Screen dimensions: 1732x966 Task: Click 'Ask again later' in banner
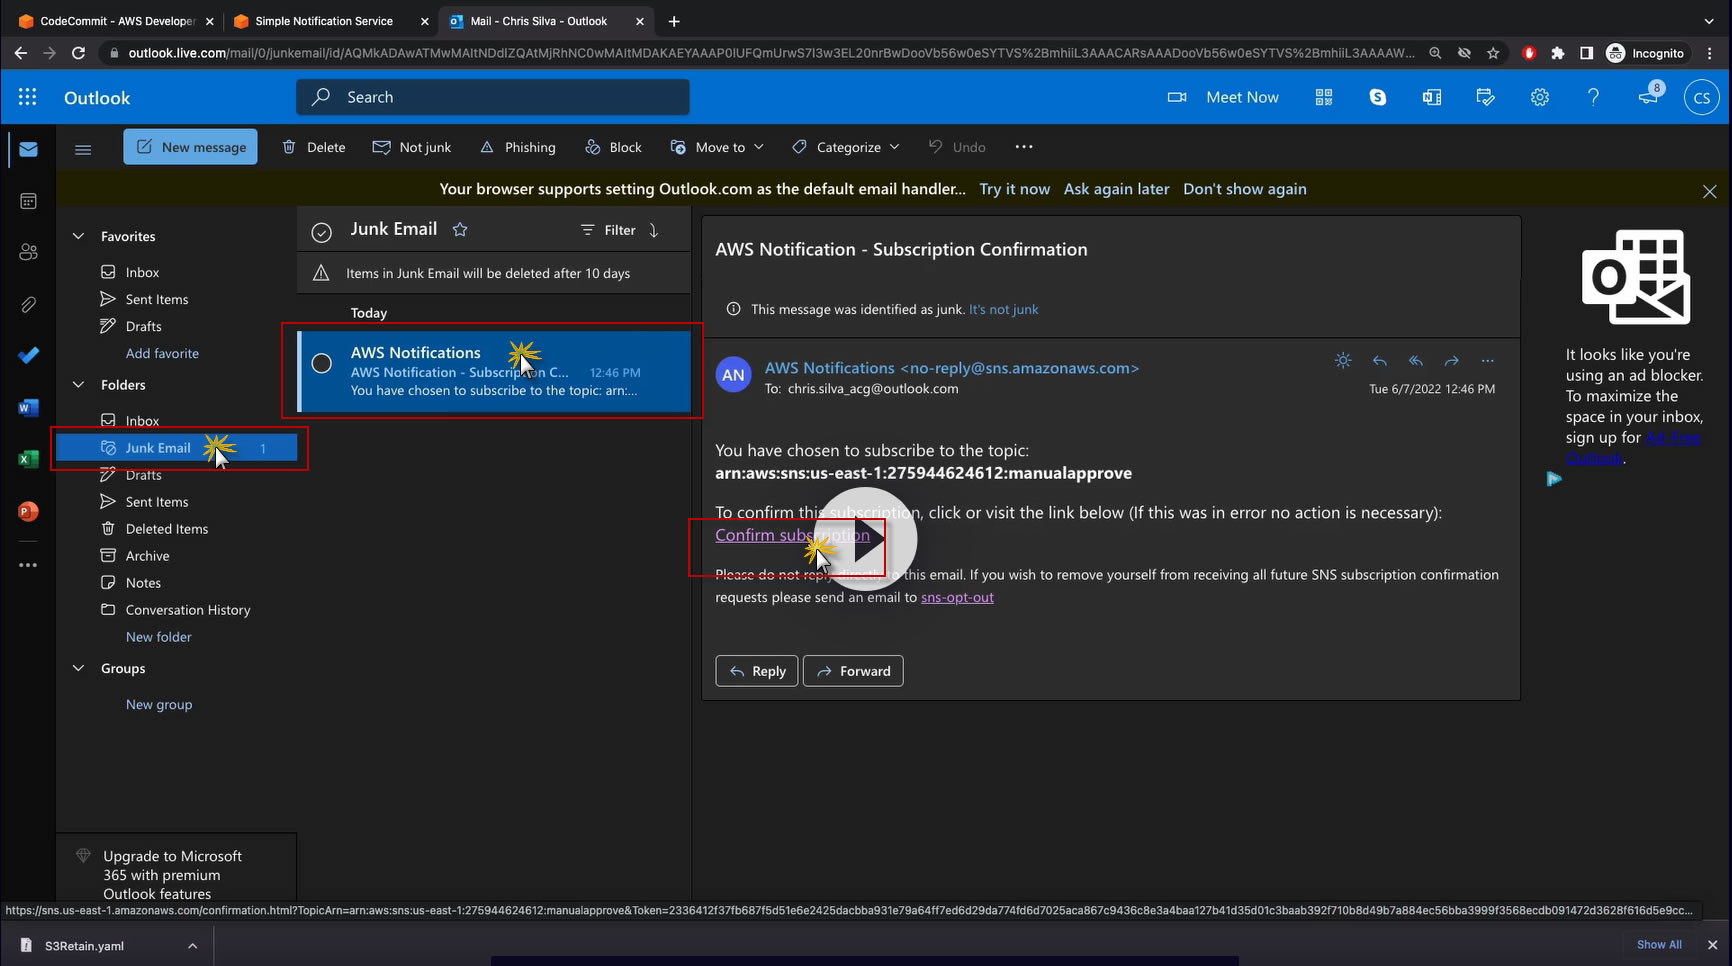pyautogui.click(x=1116, y=189)
